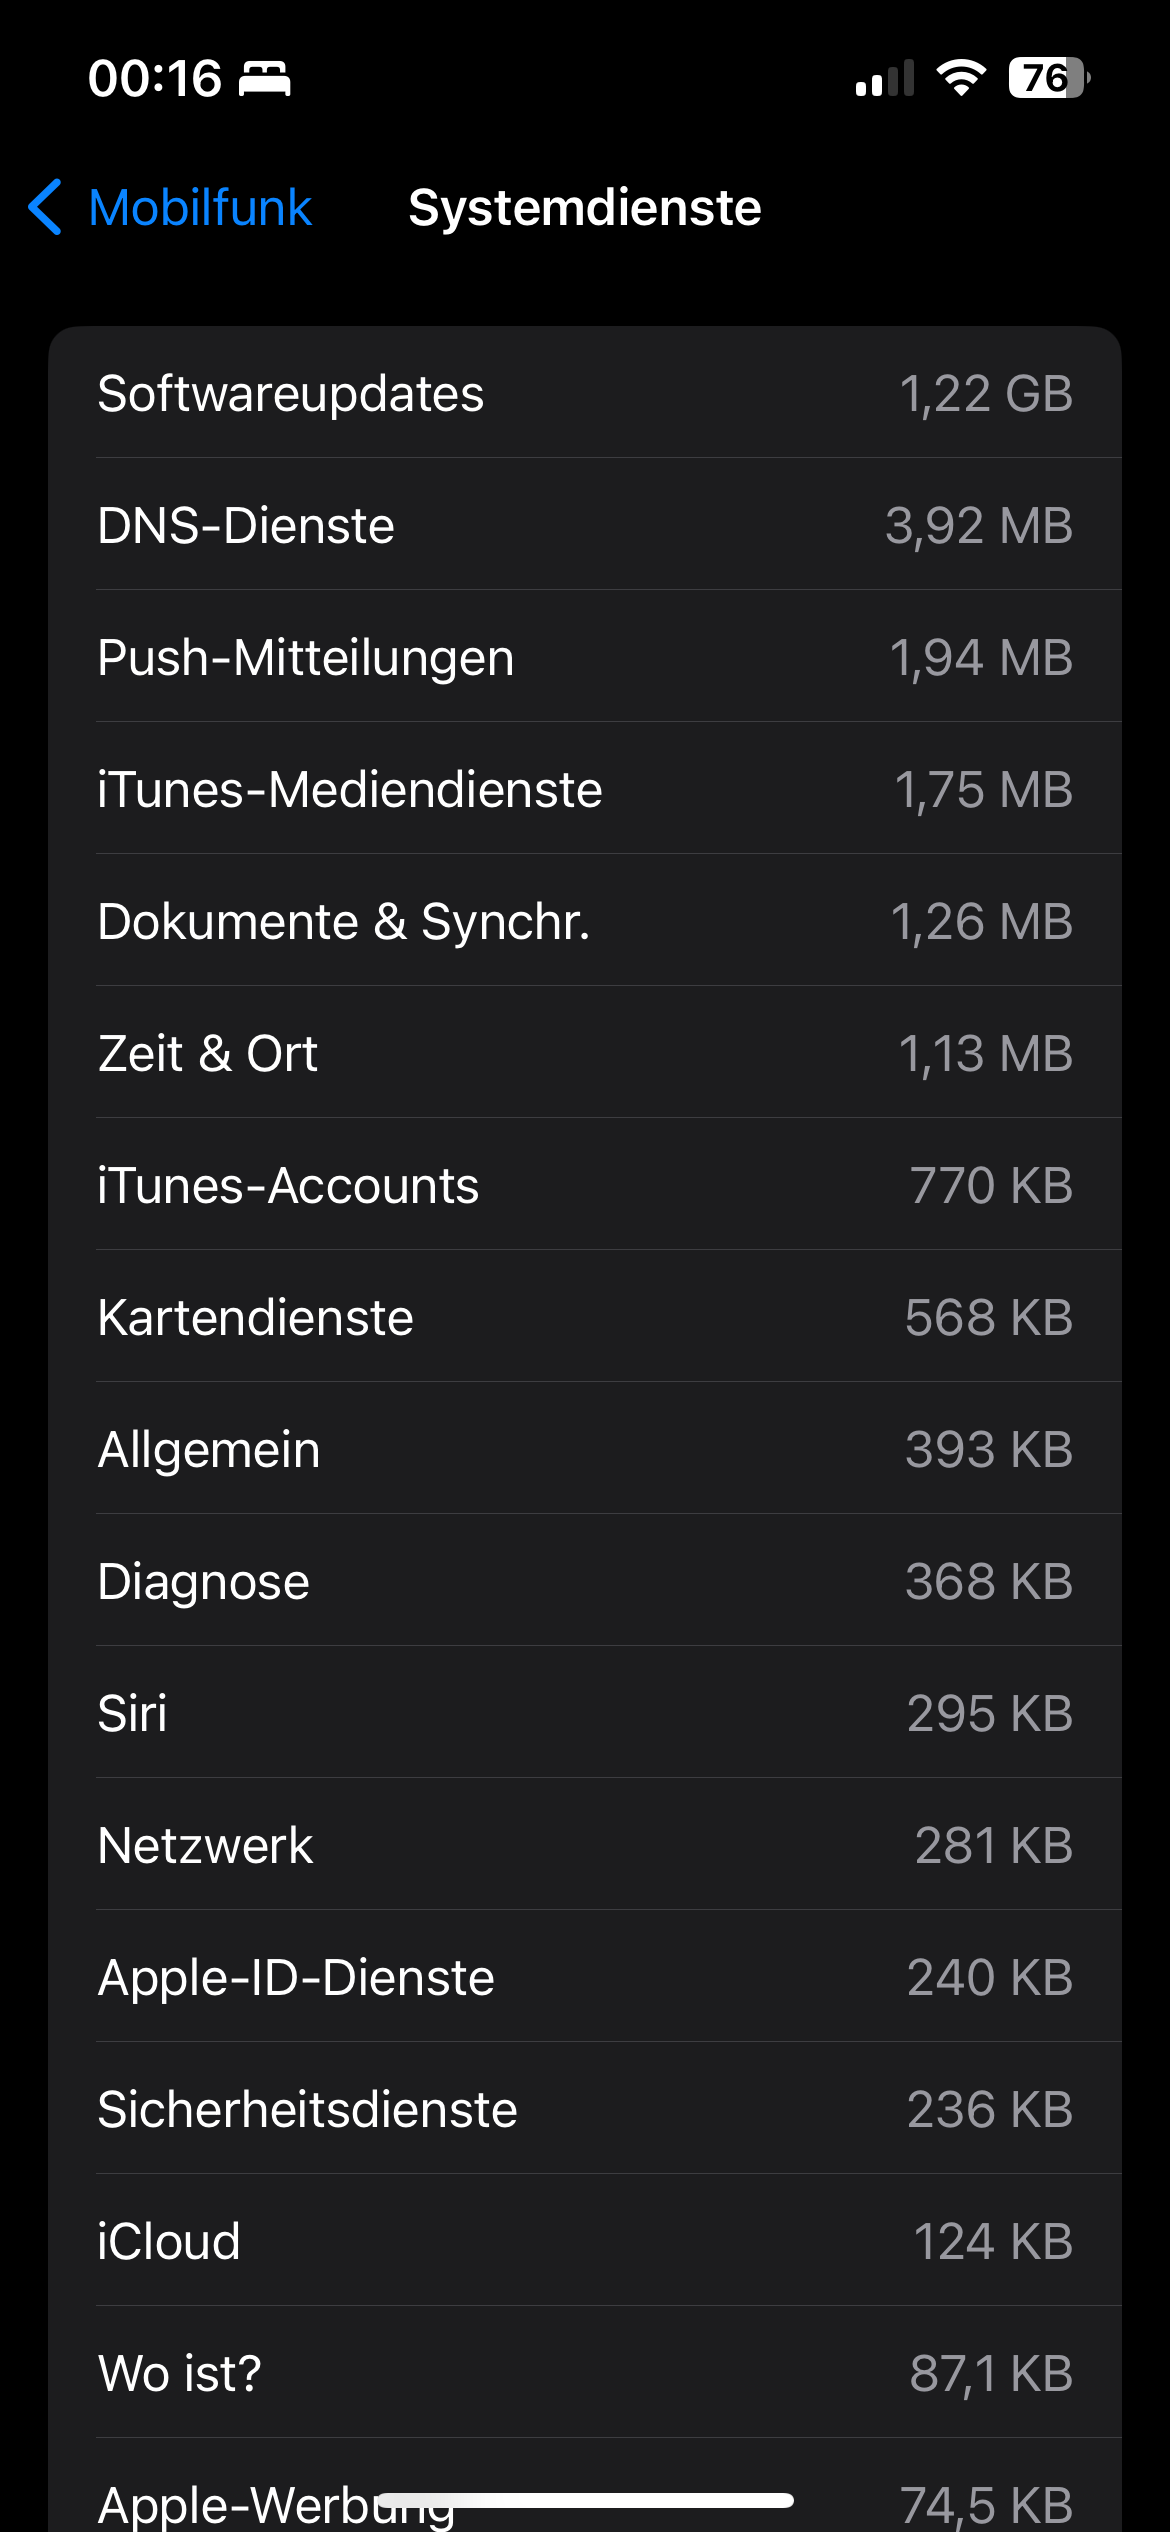Go back to Mobilfunk settings

point(200,208)
